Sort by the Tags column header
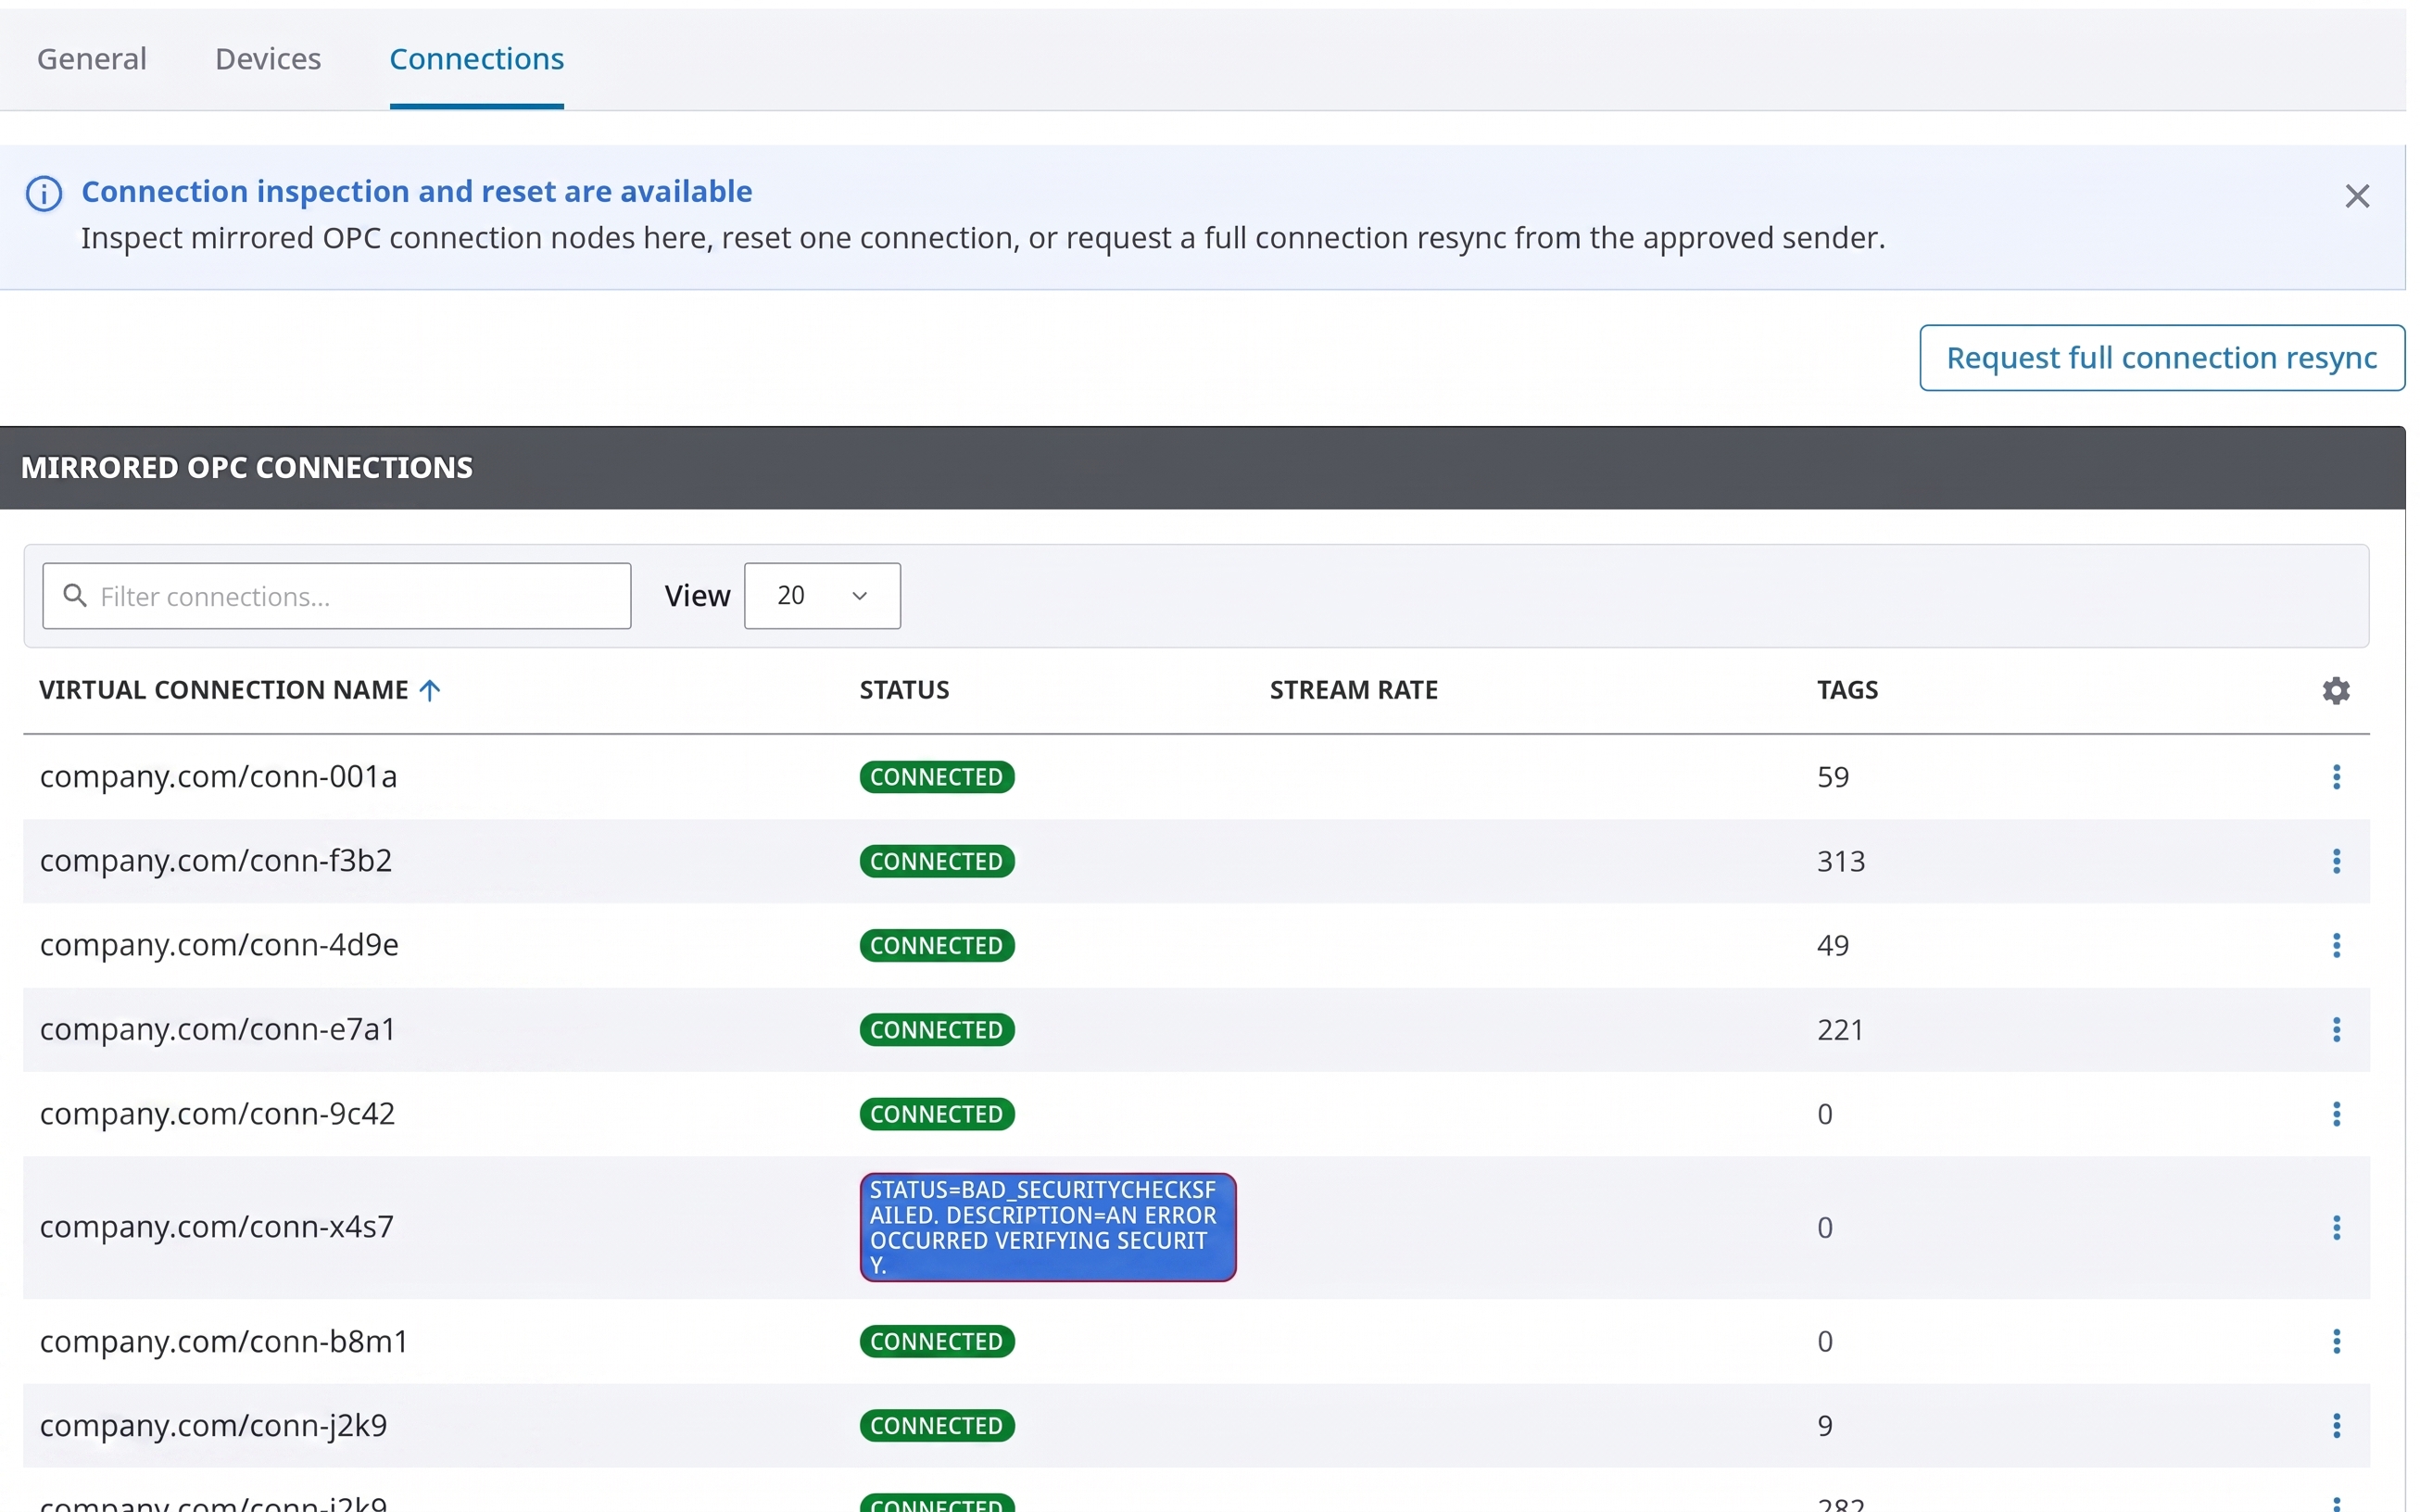Screen dimensions: 2420x1512 click(1847, 690)
